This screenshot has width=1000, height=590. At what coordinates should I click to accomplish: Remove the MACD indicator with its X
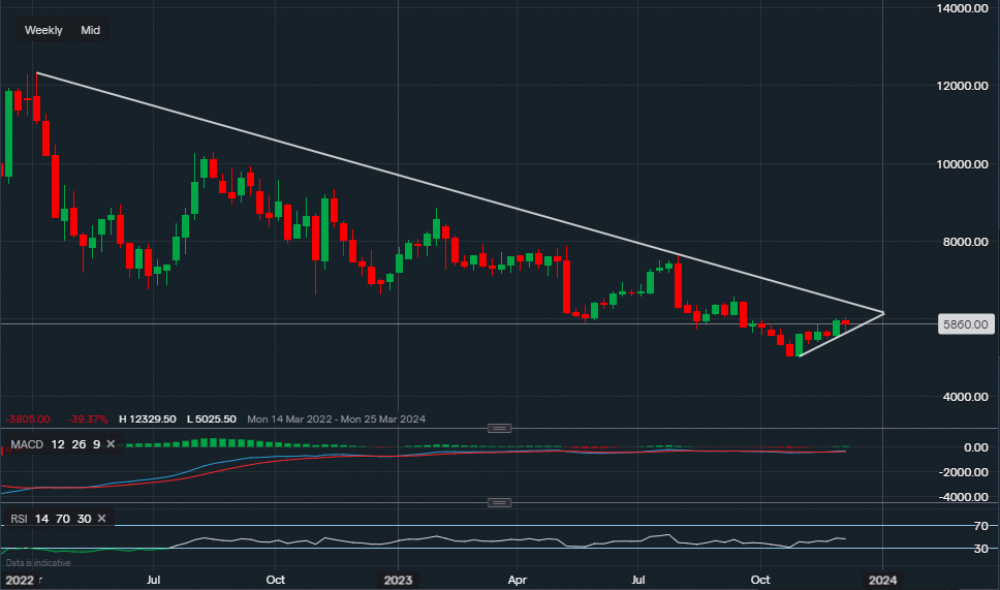(x=110, y=444)
